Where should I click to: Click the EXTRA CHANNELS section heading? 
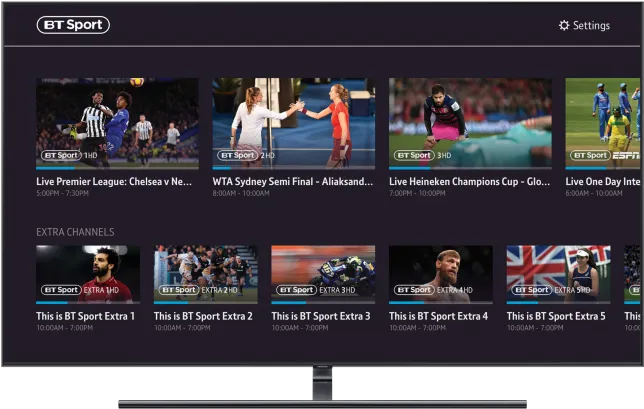click(75, 232)
